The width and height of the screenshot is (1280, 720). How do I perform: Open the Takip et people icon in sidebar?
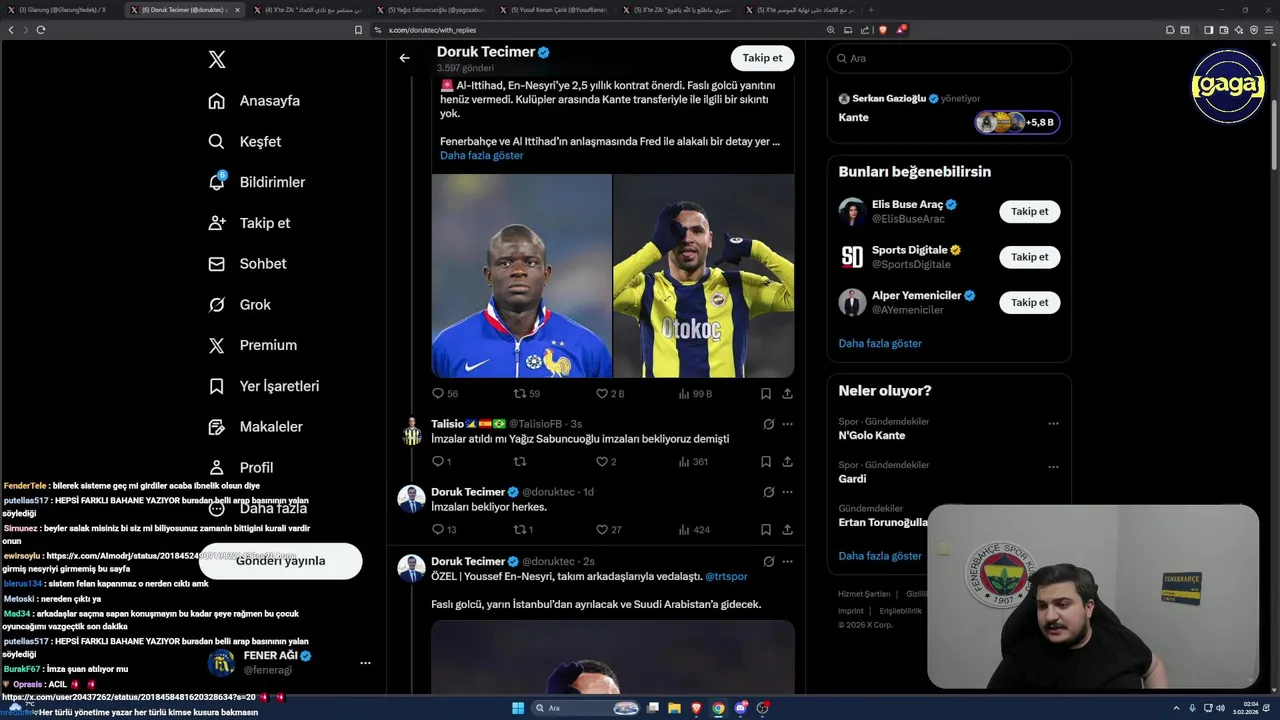point(216,223)
